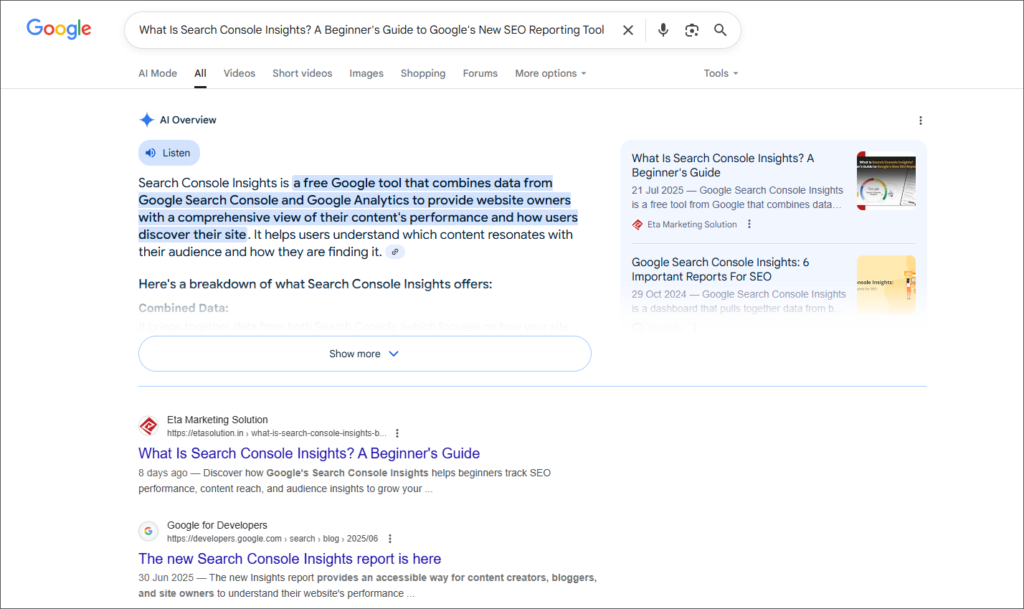Click the AI Overview sparkle icon
Image resolution: width=1024 pixels, height=609 pixels.
click(146, 120)
